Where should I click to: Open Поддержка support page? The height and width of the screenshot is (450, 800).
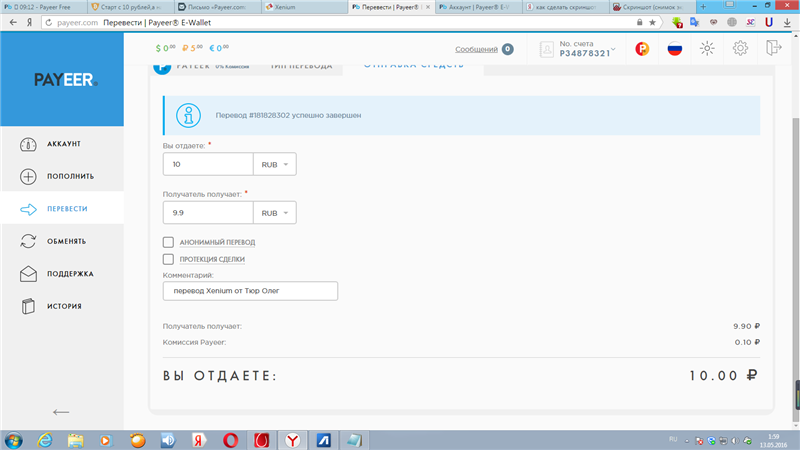[62, 274]
